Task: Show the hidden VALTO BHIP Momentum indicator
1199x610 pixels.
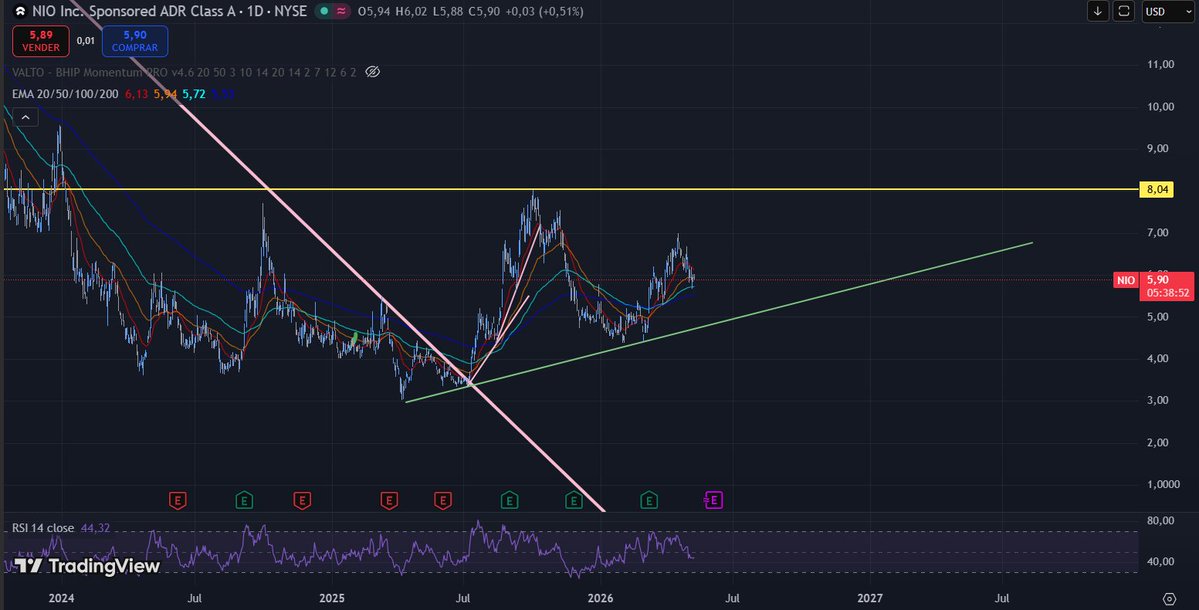Action: [x=372, y=72]
